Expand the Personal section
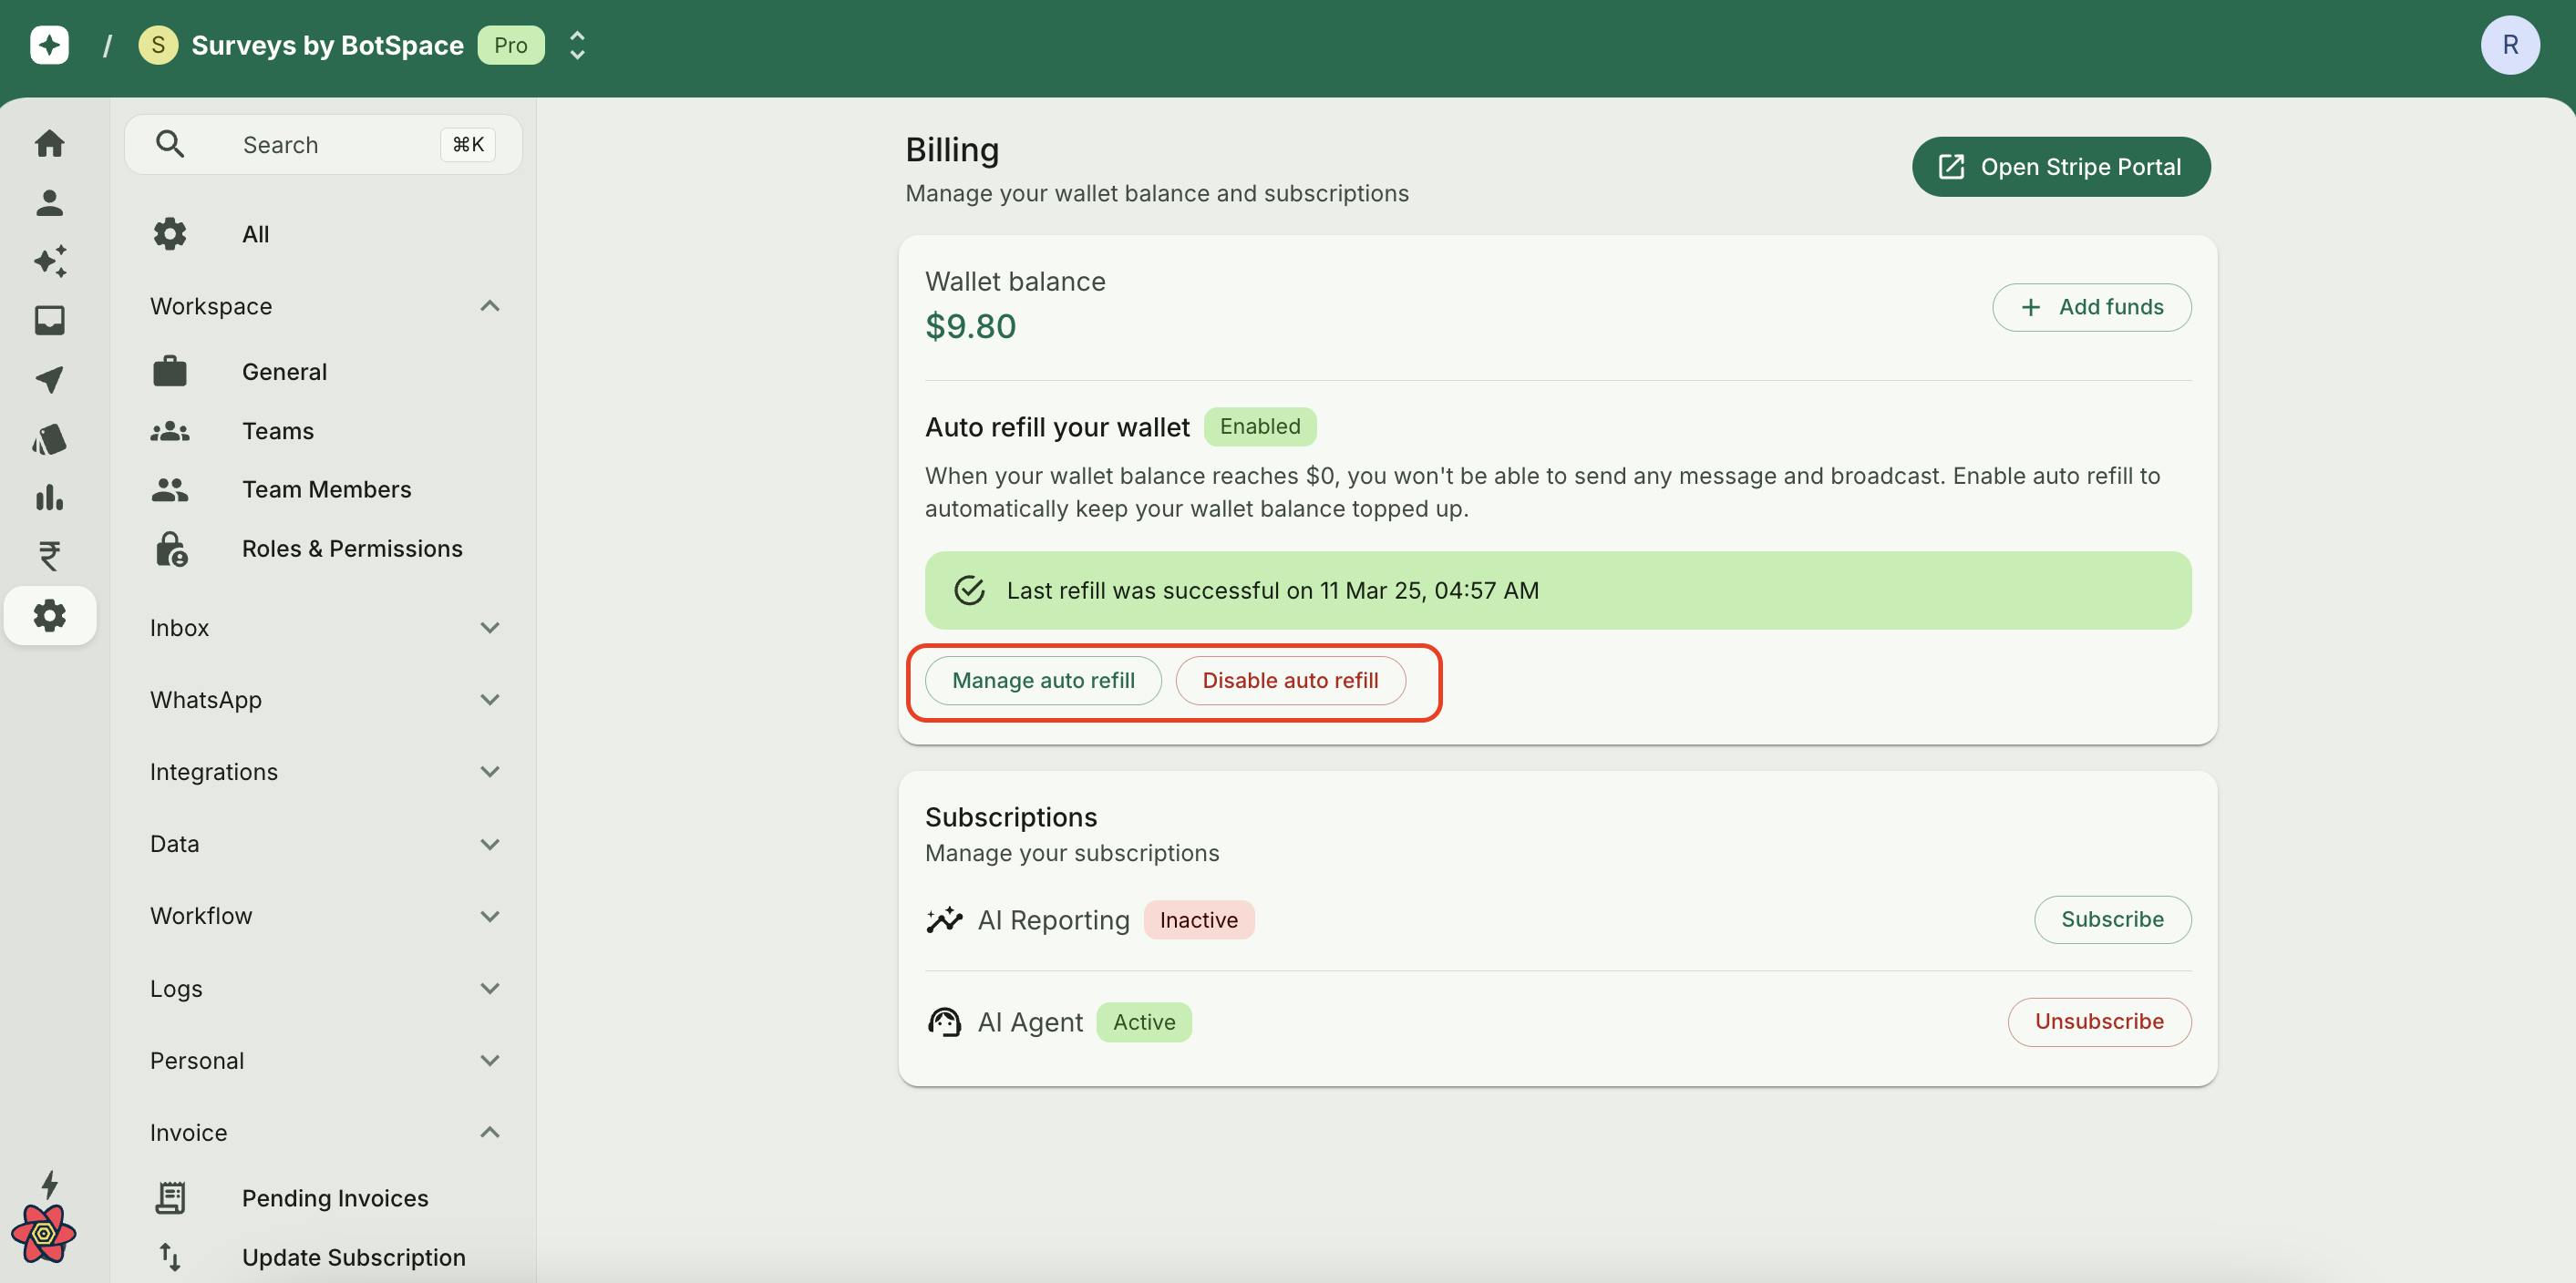This screenshot has height=1283, width=2576. coord(490,1060)
